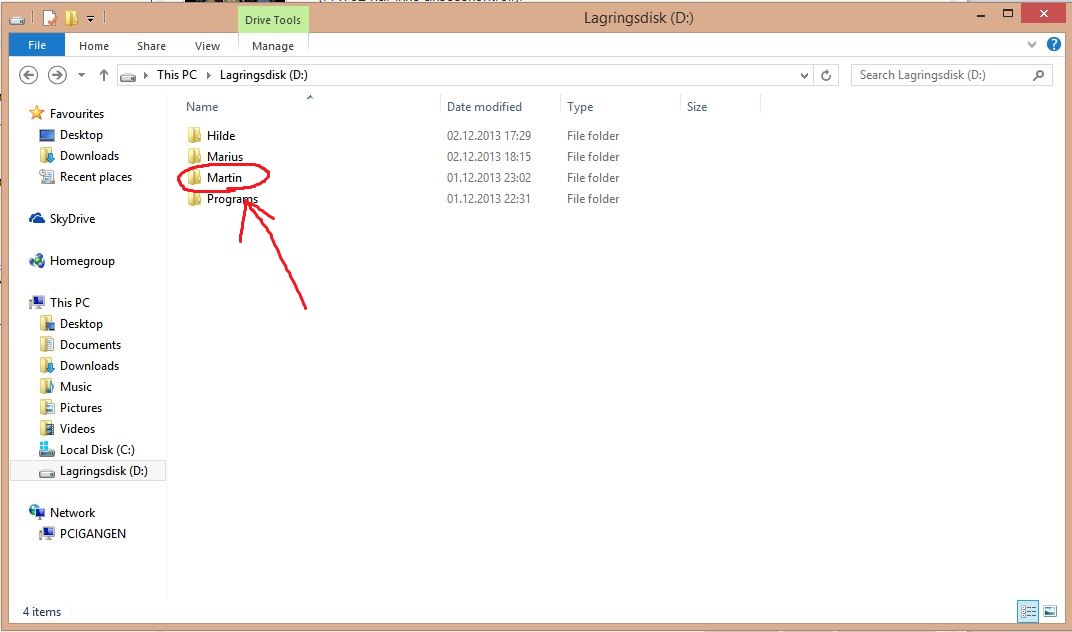Switch to the View ribbon tab

point(207,46)
